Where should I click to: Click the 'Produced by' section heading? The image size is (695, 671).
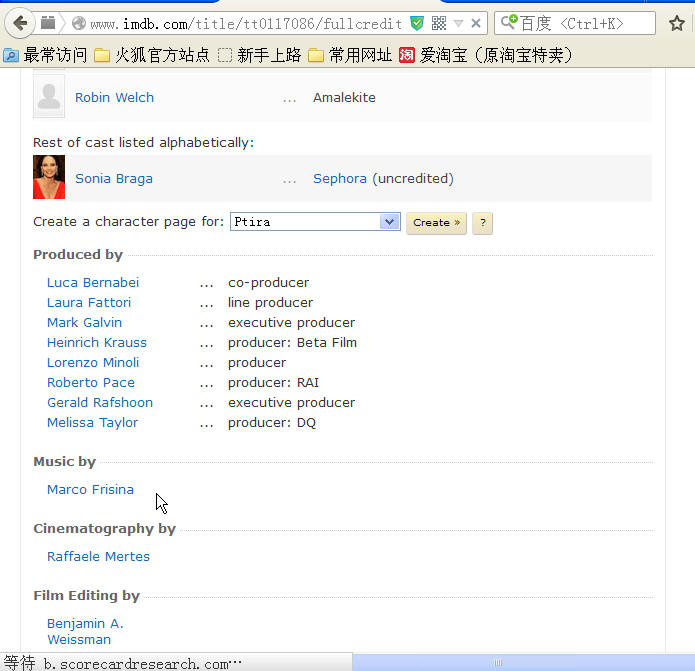pyautogui.click(x=78, y=255)
